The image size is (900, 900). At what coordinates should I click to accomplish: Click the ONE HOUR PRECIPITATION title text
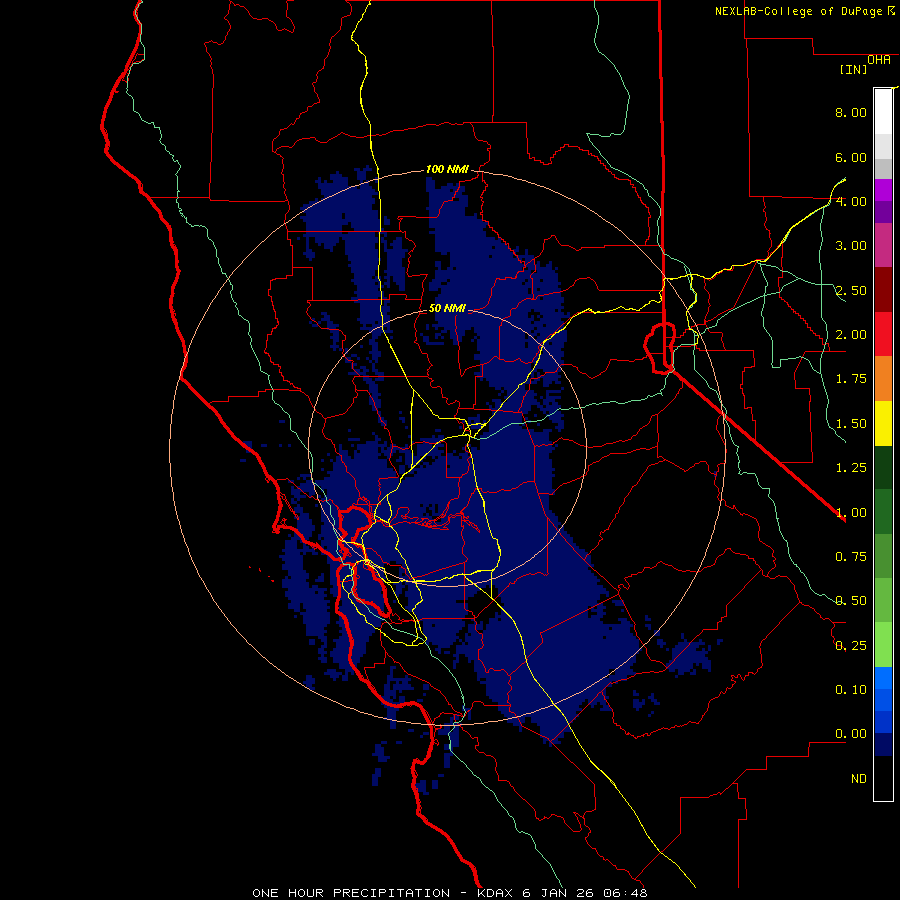(351, 893)
